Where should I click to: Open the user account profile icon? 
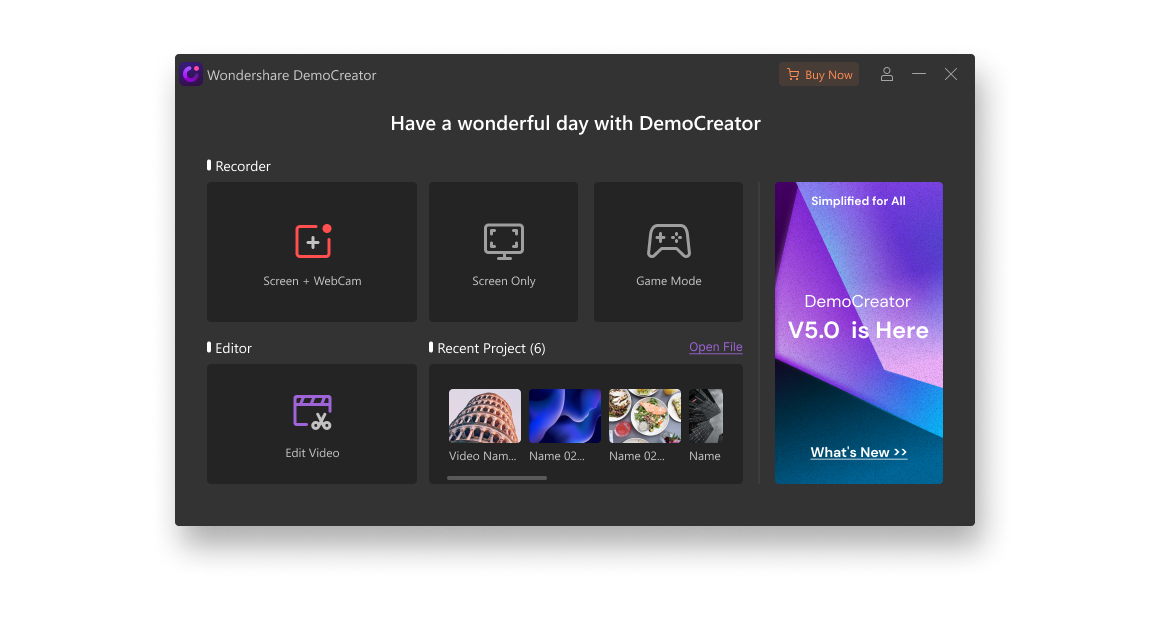[887, 74]
